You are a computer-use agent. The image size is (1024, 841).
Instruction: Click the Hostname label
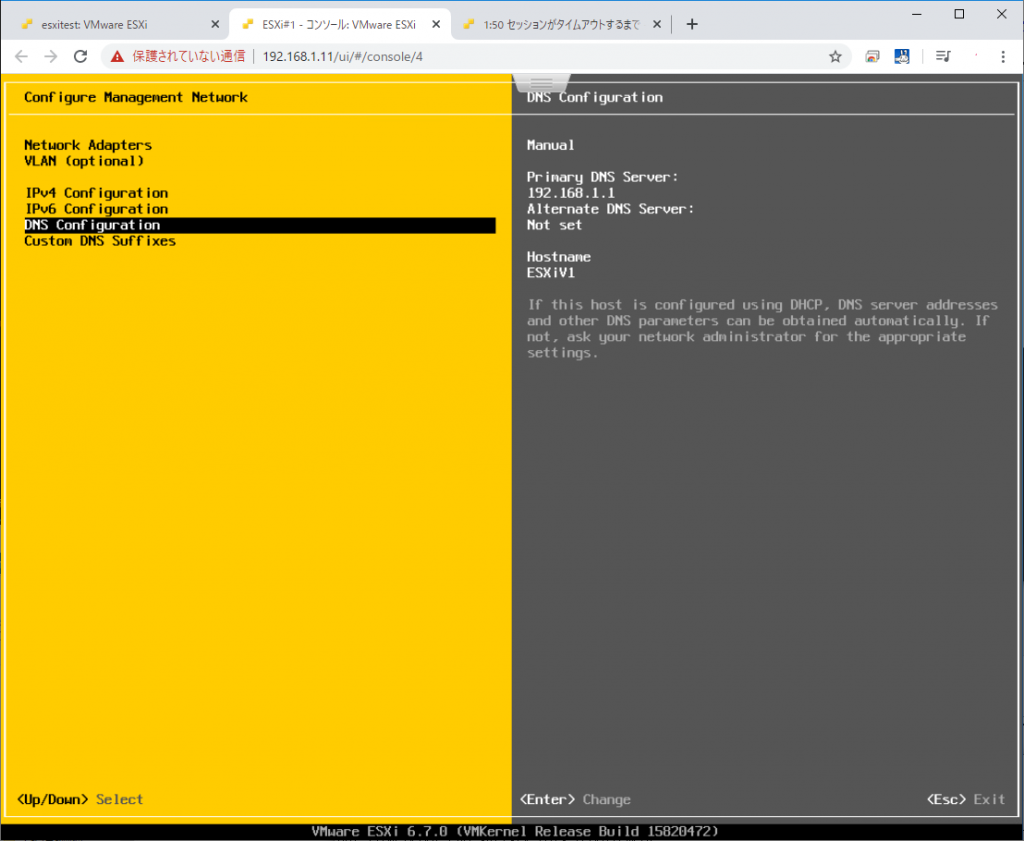pyautogui.click(x=559, y=257)
